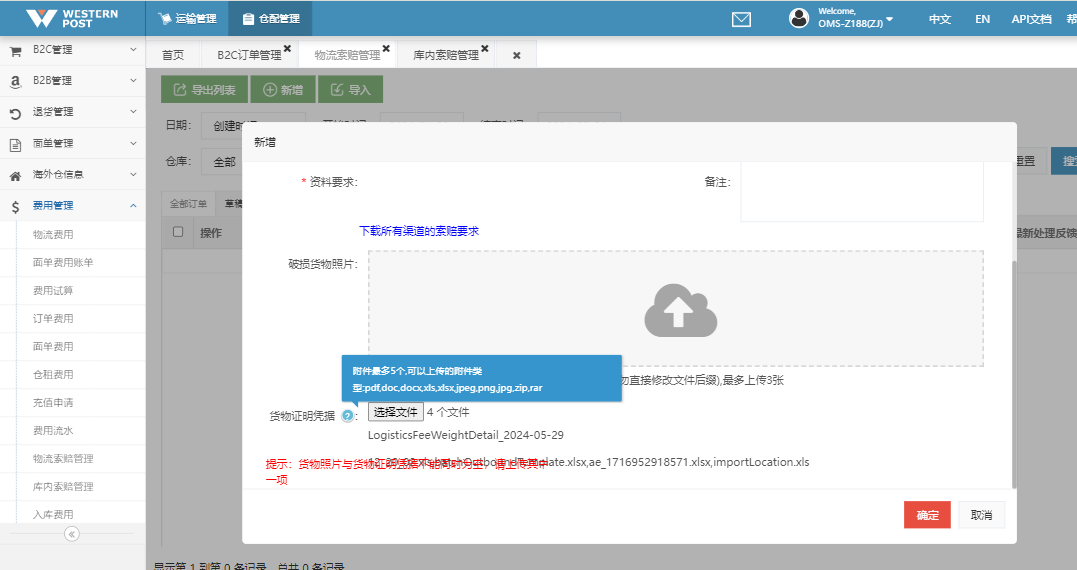Switch to the 物流索赔管理 tab

[x=348, y=55]
